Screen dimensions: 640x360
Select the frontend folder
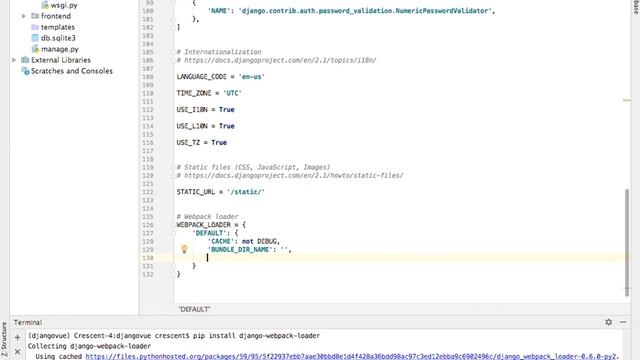[56, 16]
